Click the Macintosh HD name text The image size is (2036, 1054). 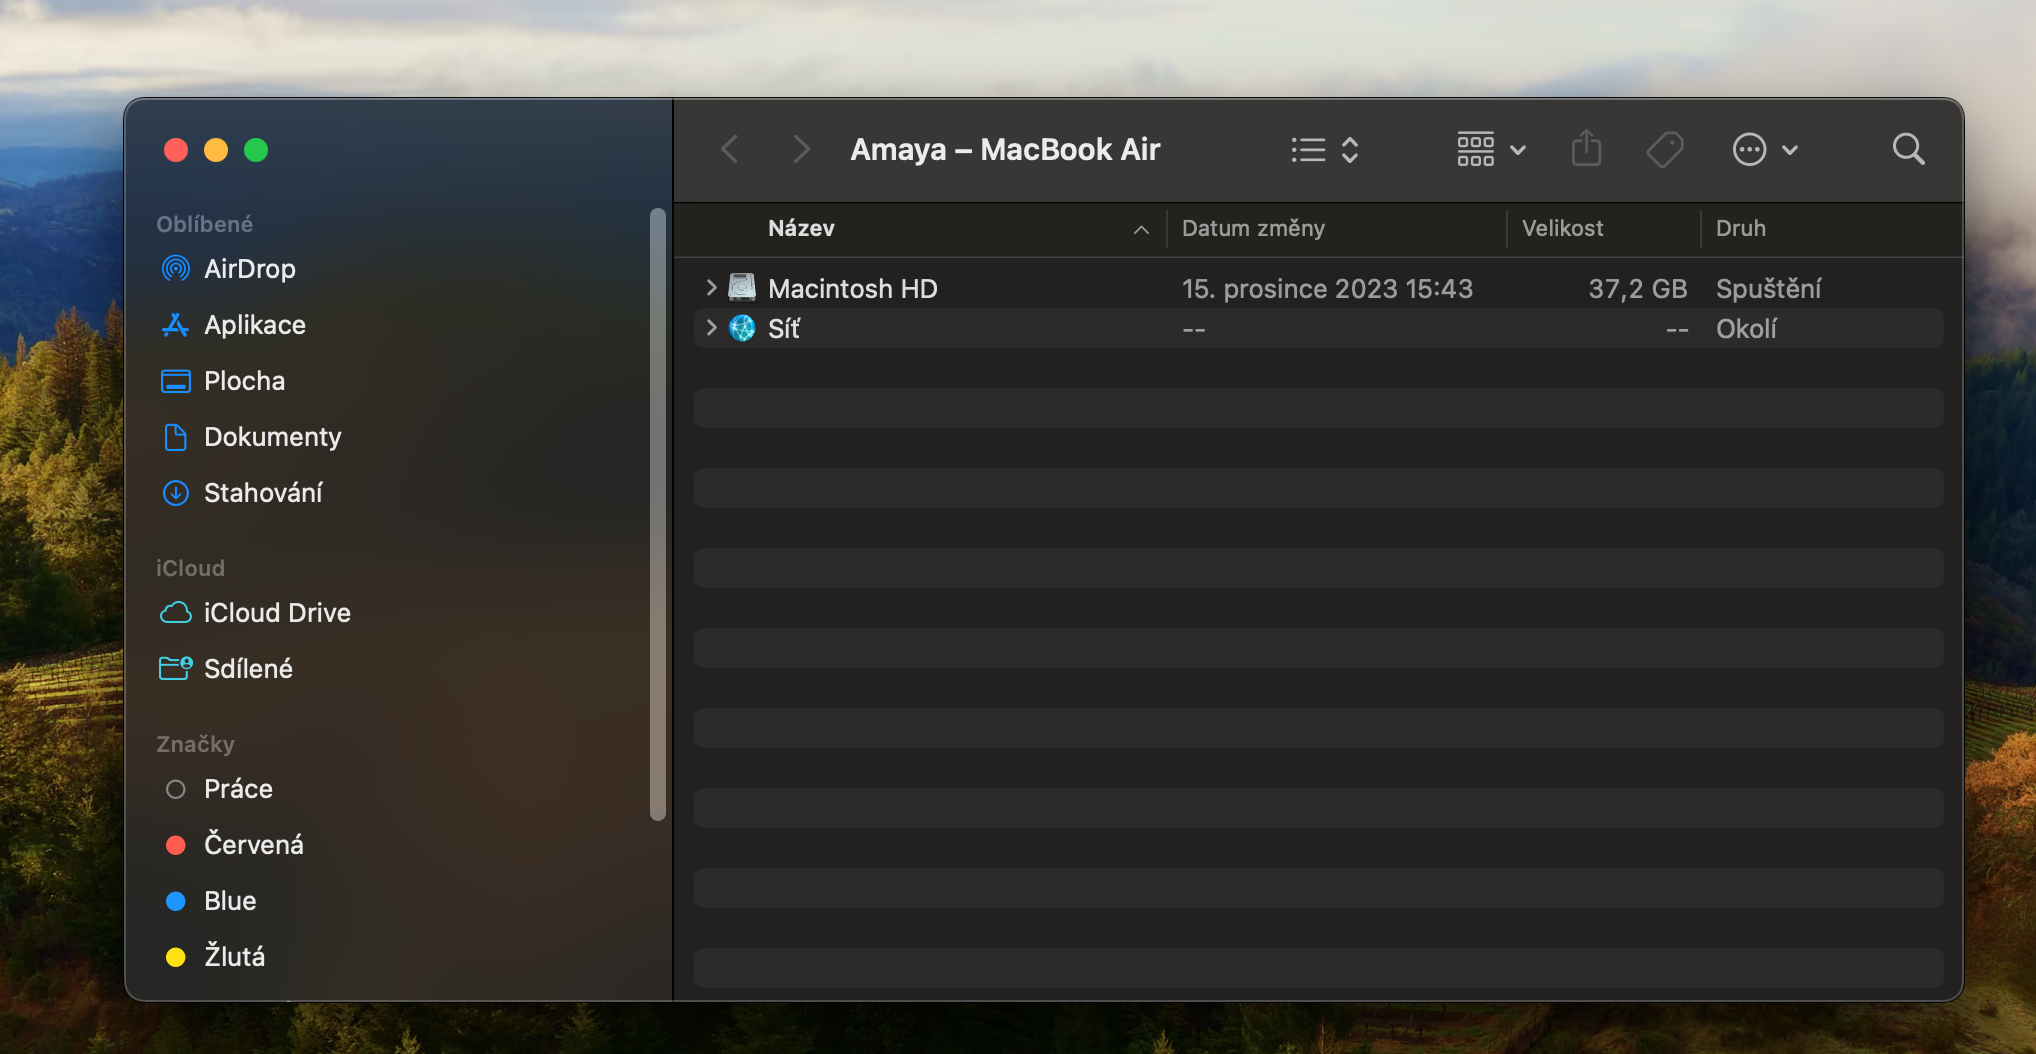point(852,289)
